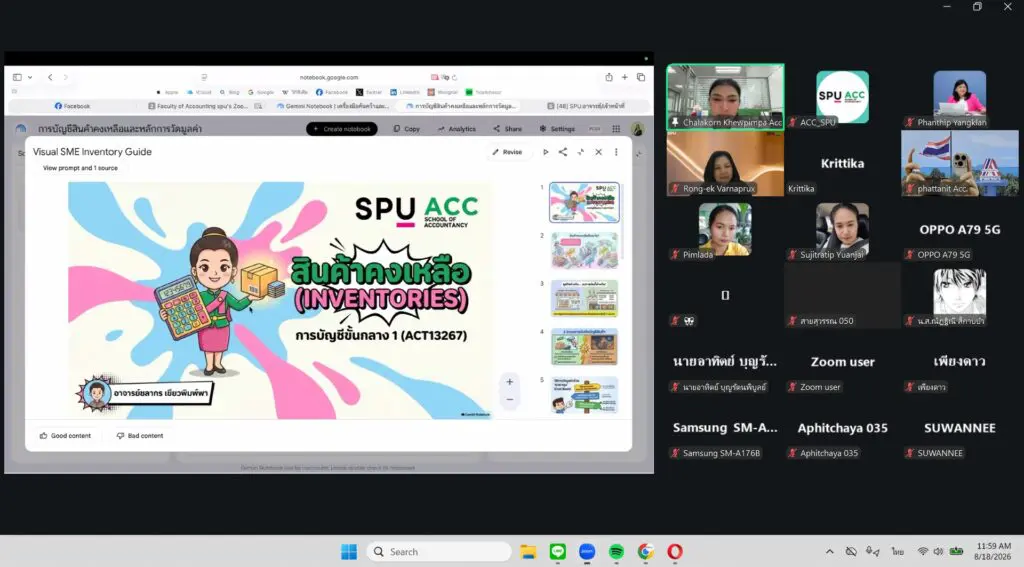Click the slide deck share icon
Image resolution: width=1024 pixels, height=567 pixels.
click(x=563, y=152)
